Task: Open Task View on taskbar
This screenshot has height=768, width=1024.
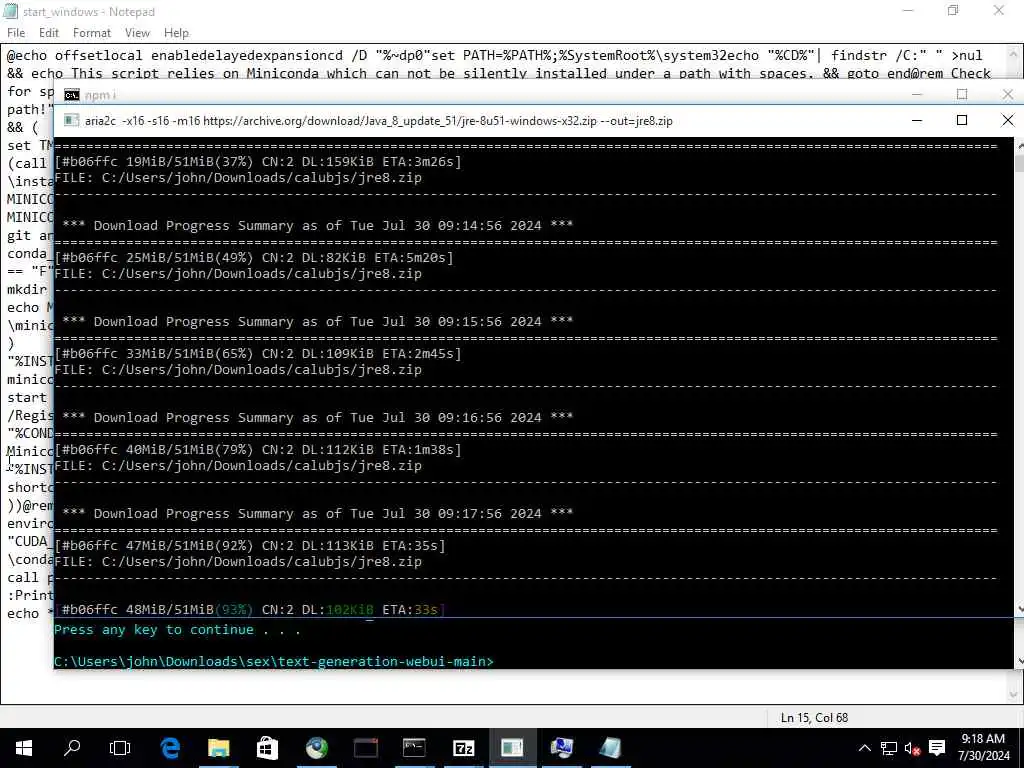Action: 120,748
